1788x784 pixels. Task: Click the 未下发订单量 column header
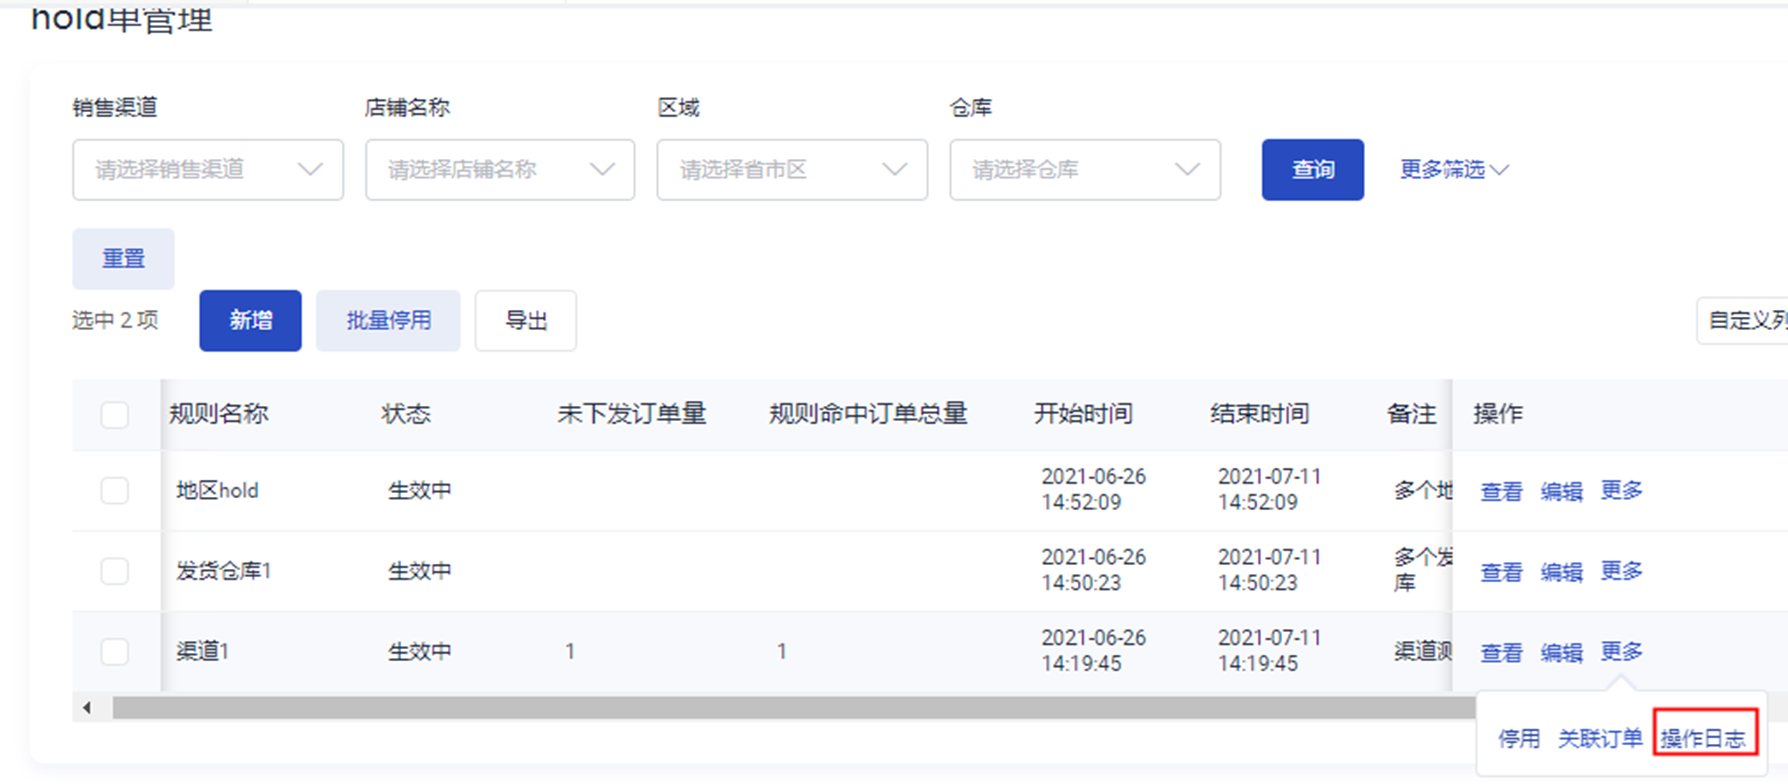632,414
